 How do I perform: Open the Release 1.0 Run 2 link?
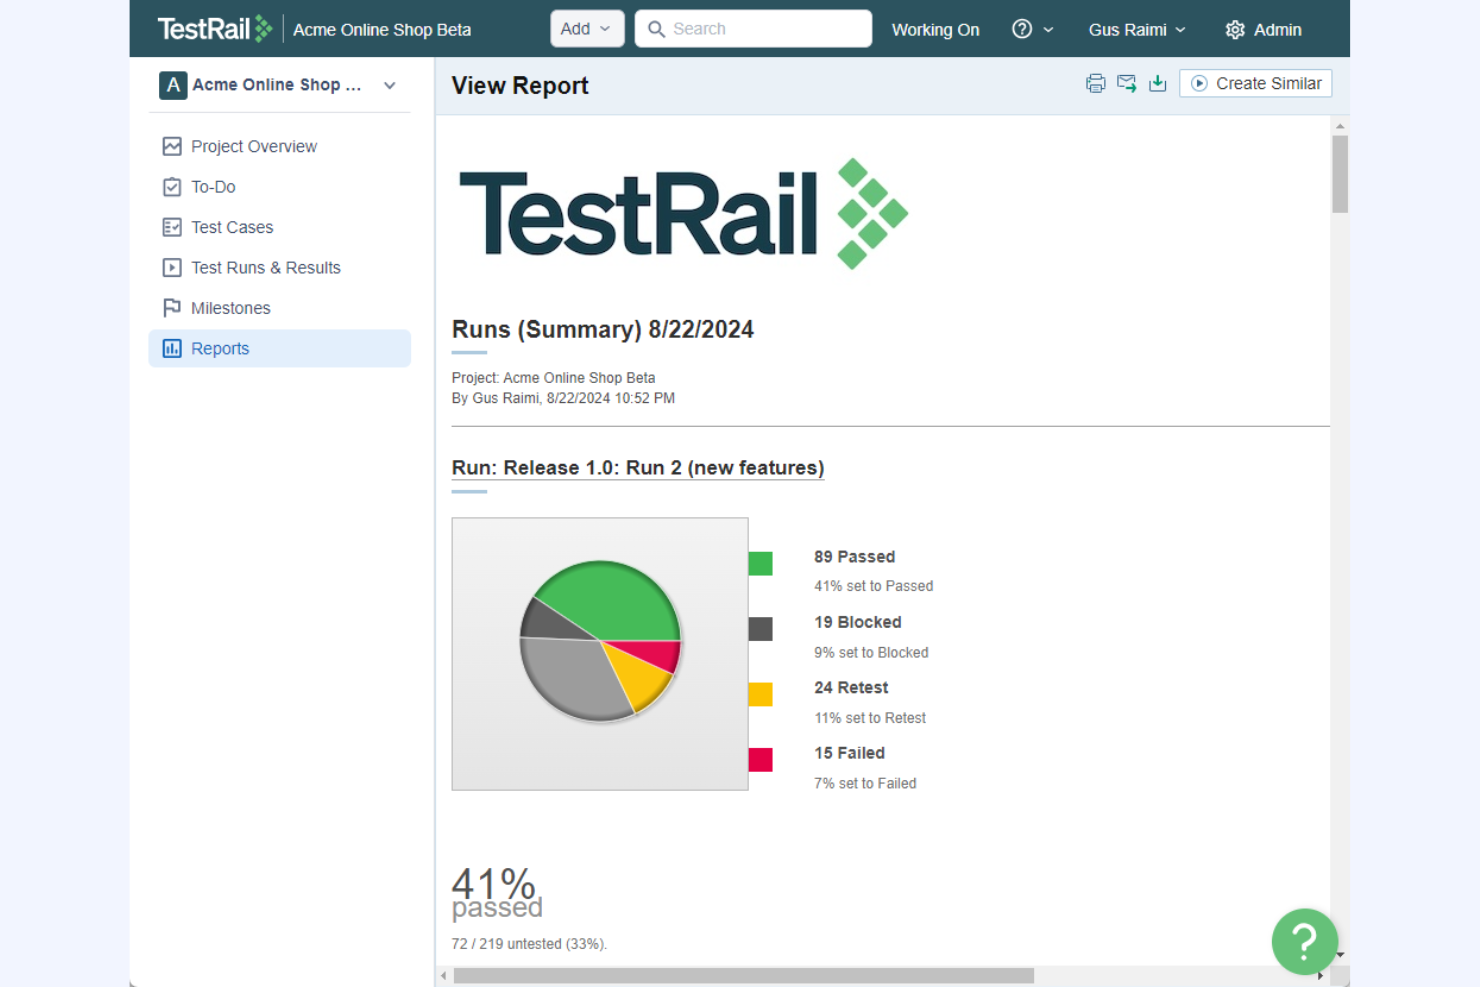pyautogui.click(x=637, y=467)
